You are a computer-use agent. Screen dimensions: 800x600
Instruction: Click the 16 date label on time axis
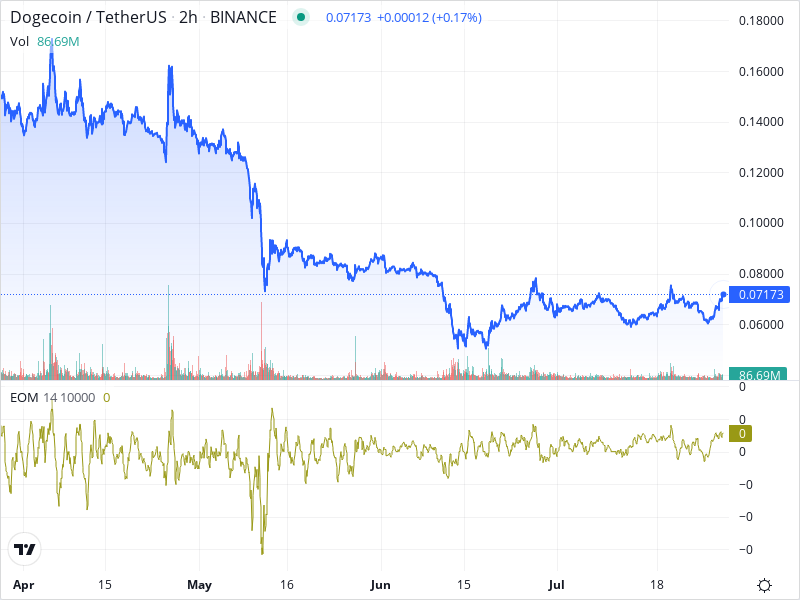(287, 585)
